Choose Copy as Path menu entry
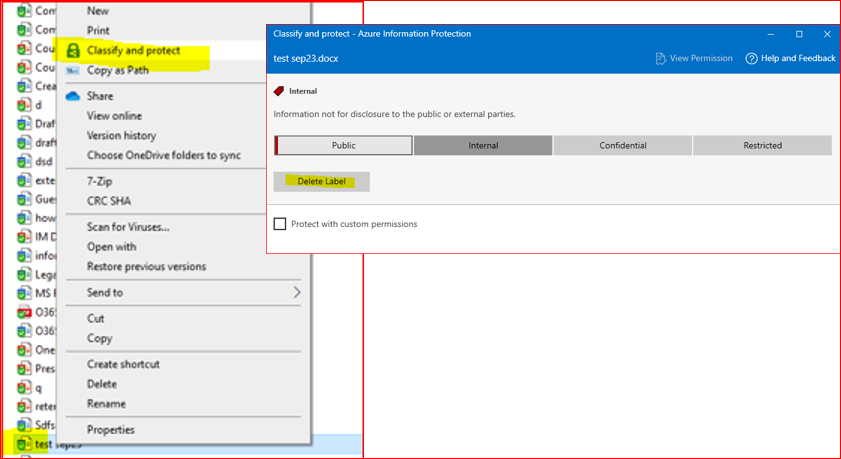The width and height of the screenshot is (841, 459). (118, 70)
